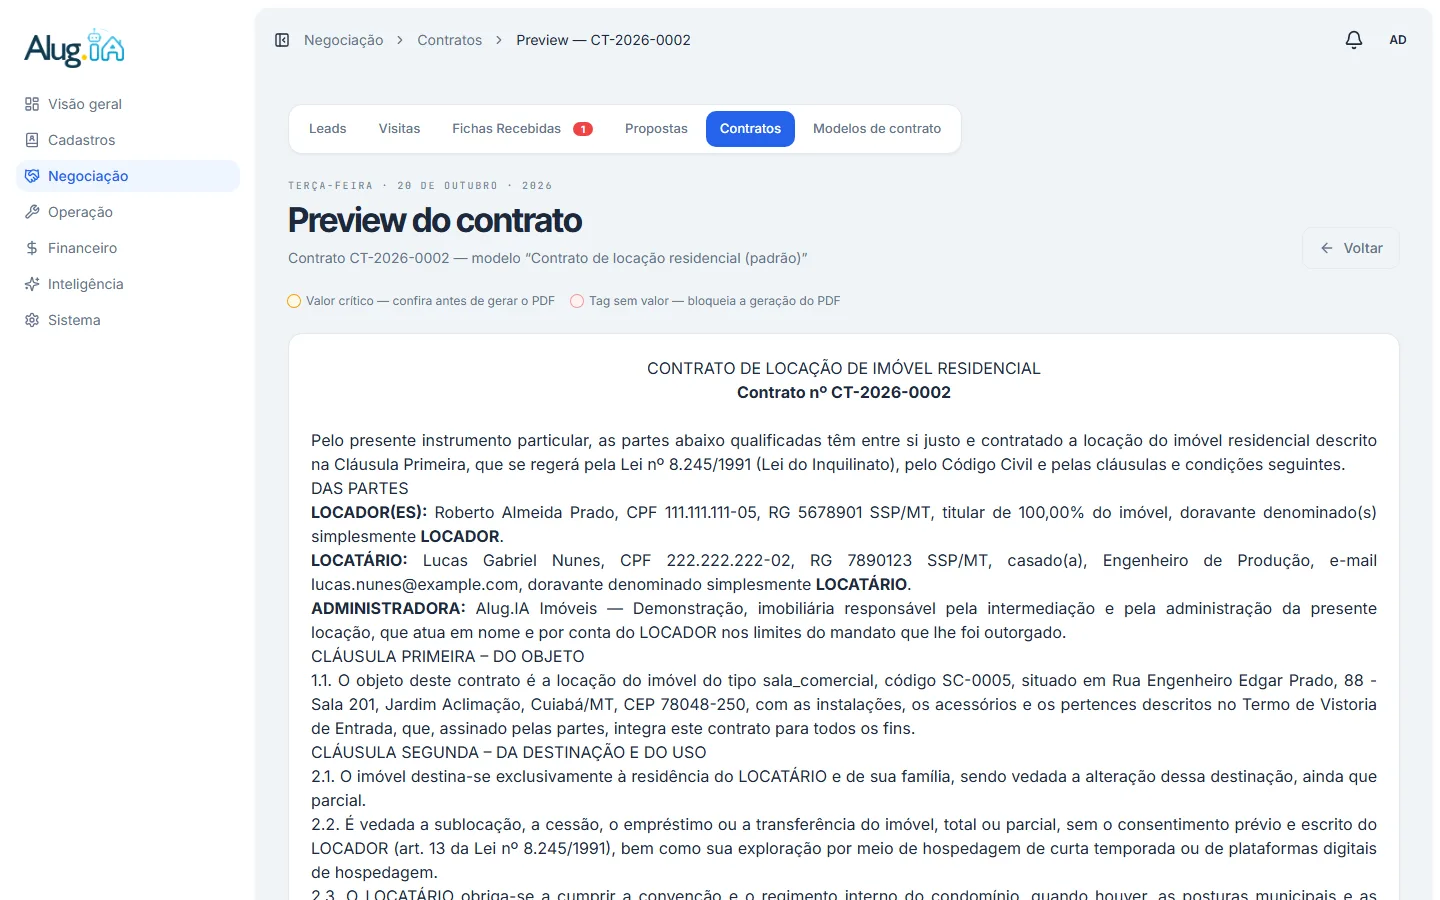Select the Contratos tab
Screen dimensions: 1440x900
[x=750, y=129]
